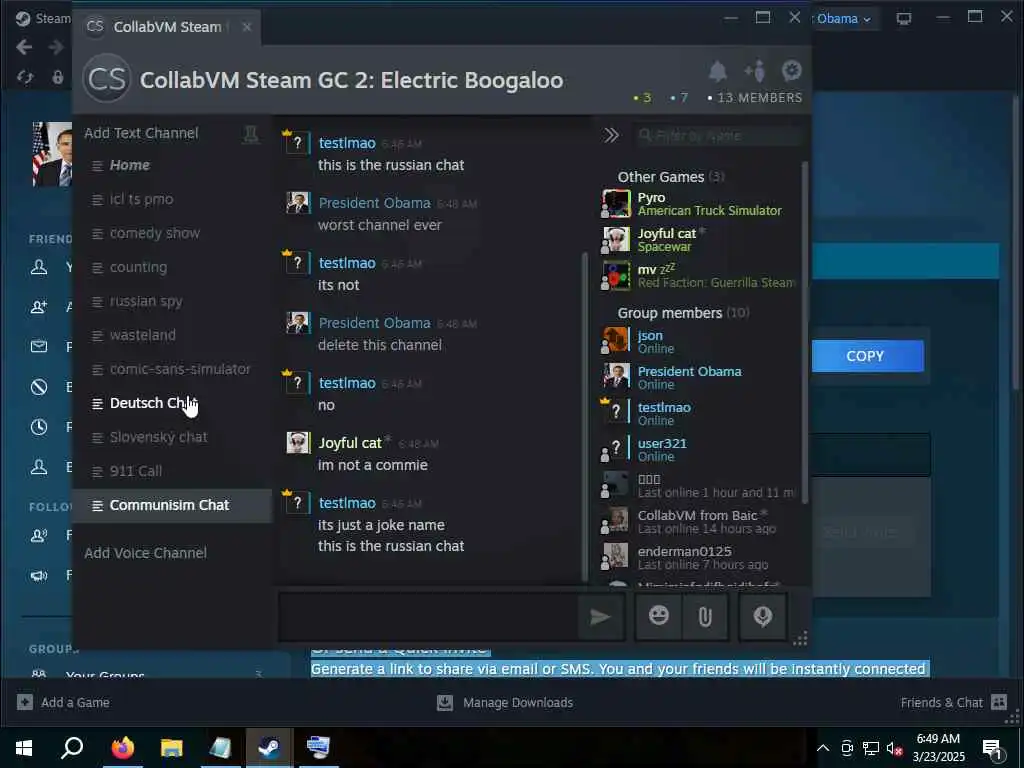Image resolution: width=1024 pixels, height=768 pixels.
Task: Click Add Voice Channel
Action: [145, 553]
